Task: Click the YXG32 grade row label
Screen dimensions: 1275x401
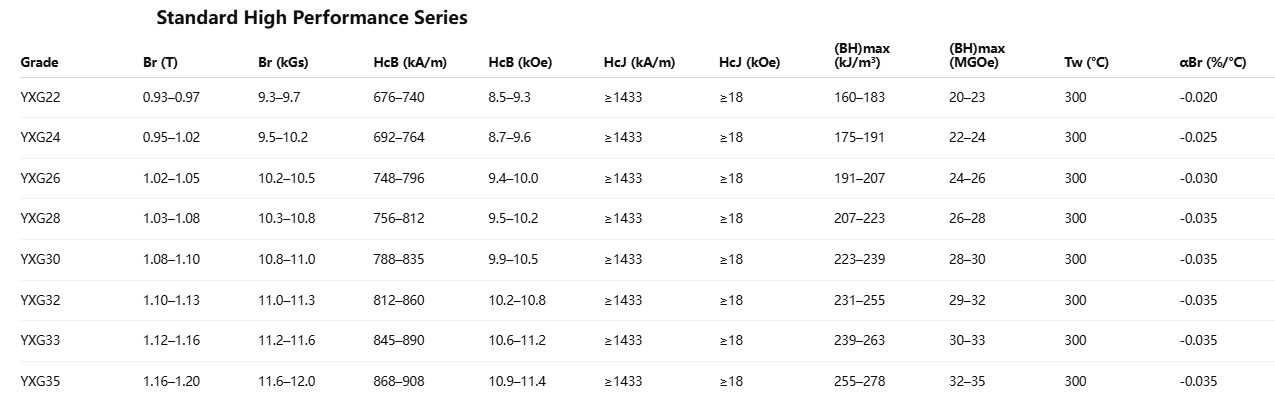Action: pyautogui.click(x=40, y=300)
